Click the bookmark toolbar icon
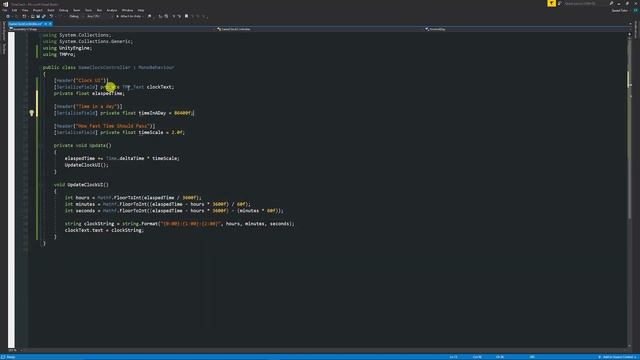This screenshot has width=640, height=360. coord(187,16)
